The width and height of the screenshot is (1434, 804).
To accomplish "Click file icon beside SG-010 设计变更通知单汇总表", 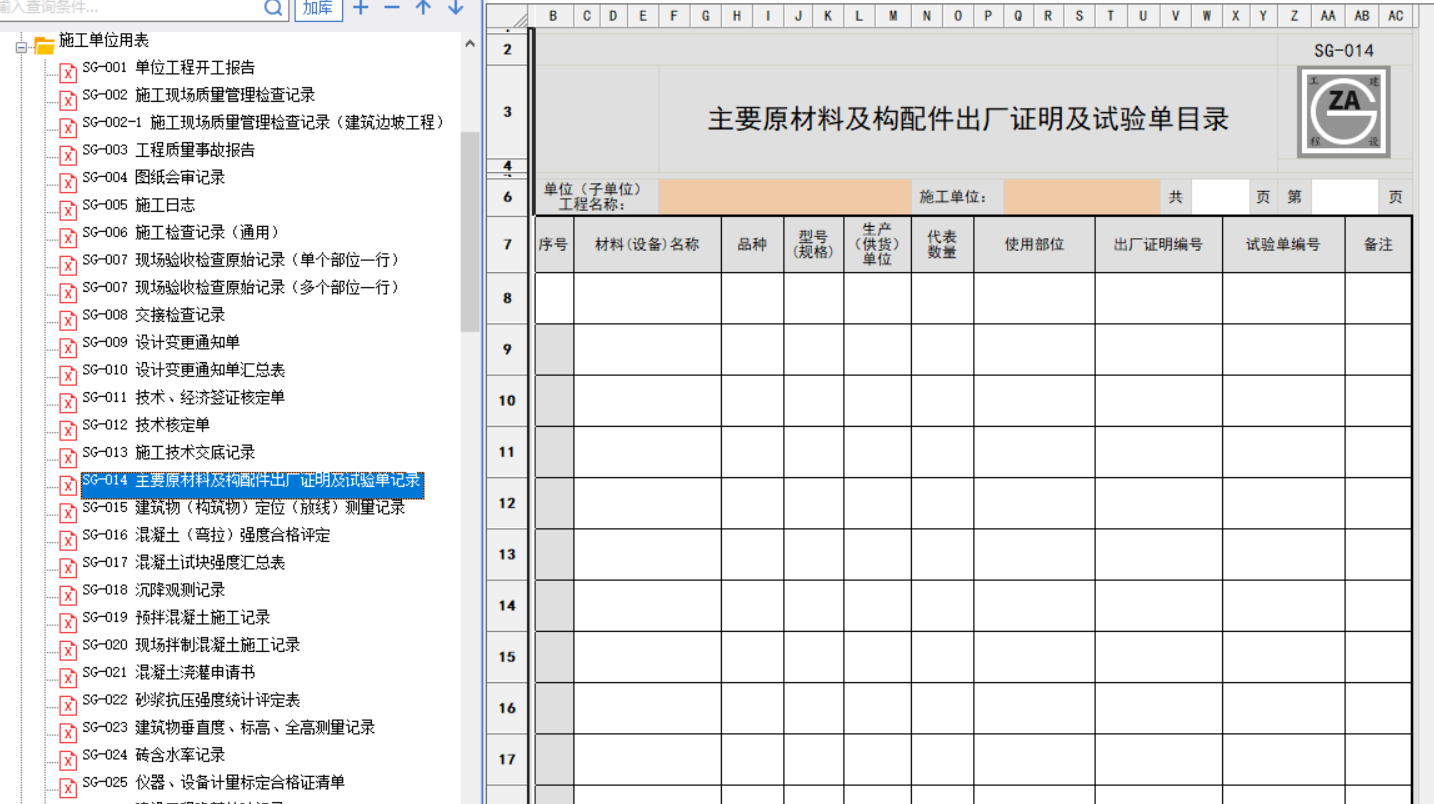I will [68, 375].
